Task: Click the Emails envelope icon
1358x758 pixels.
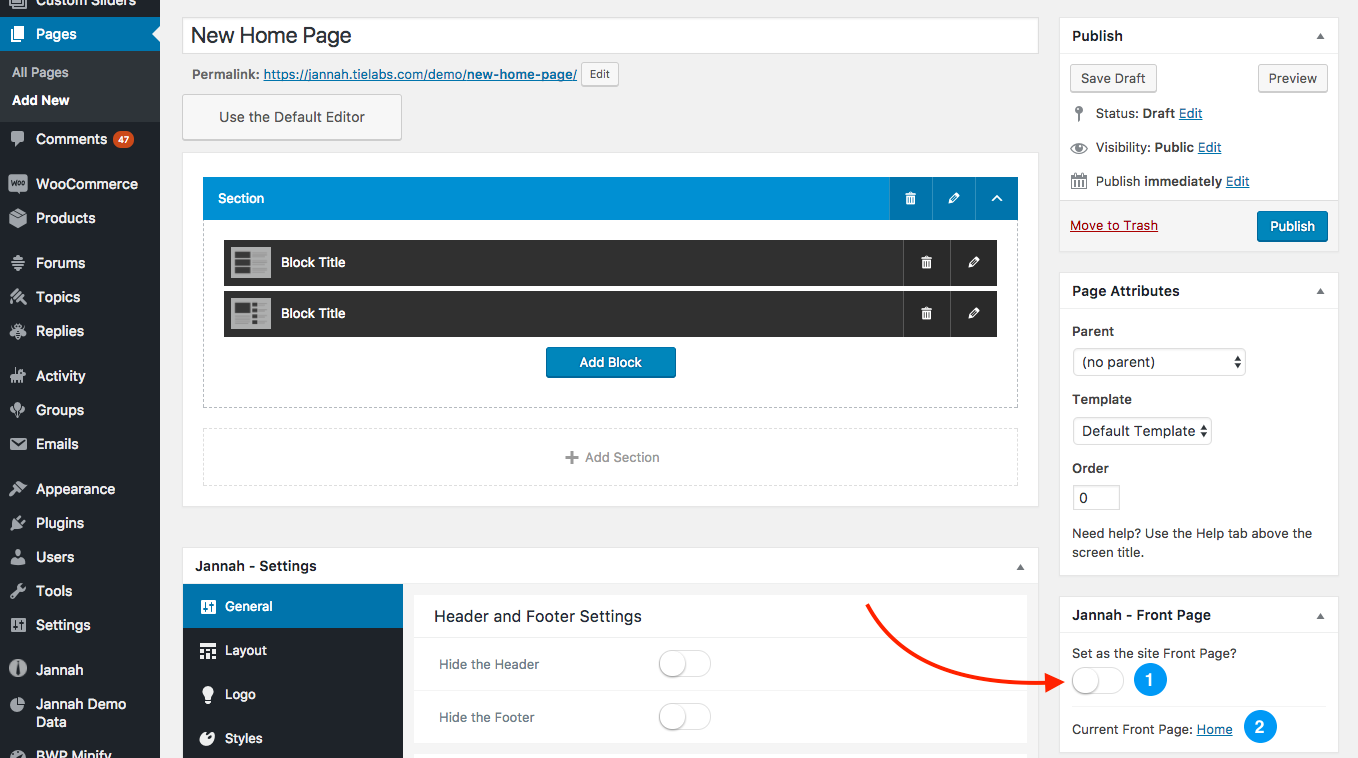Action: click(x=17, y=444)
